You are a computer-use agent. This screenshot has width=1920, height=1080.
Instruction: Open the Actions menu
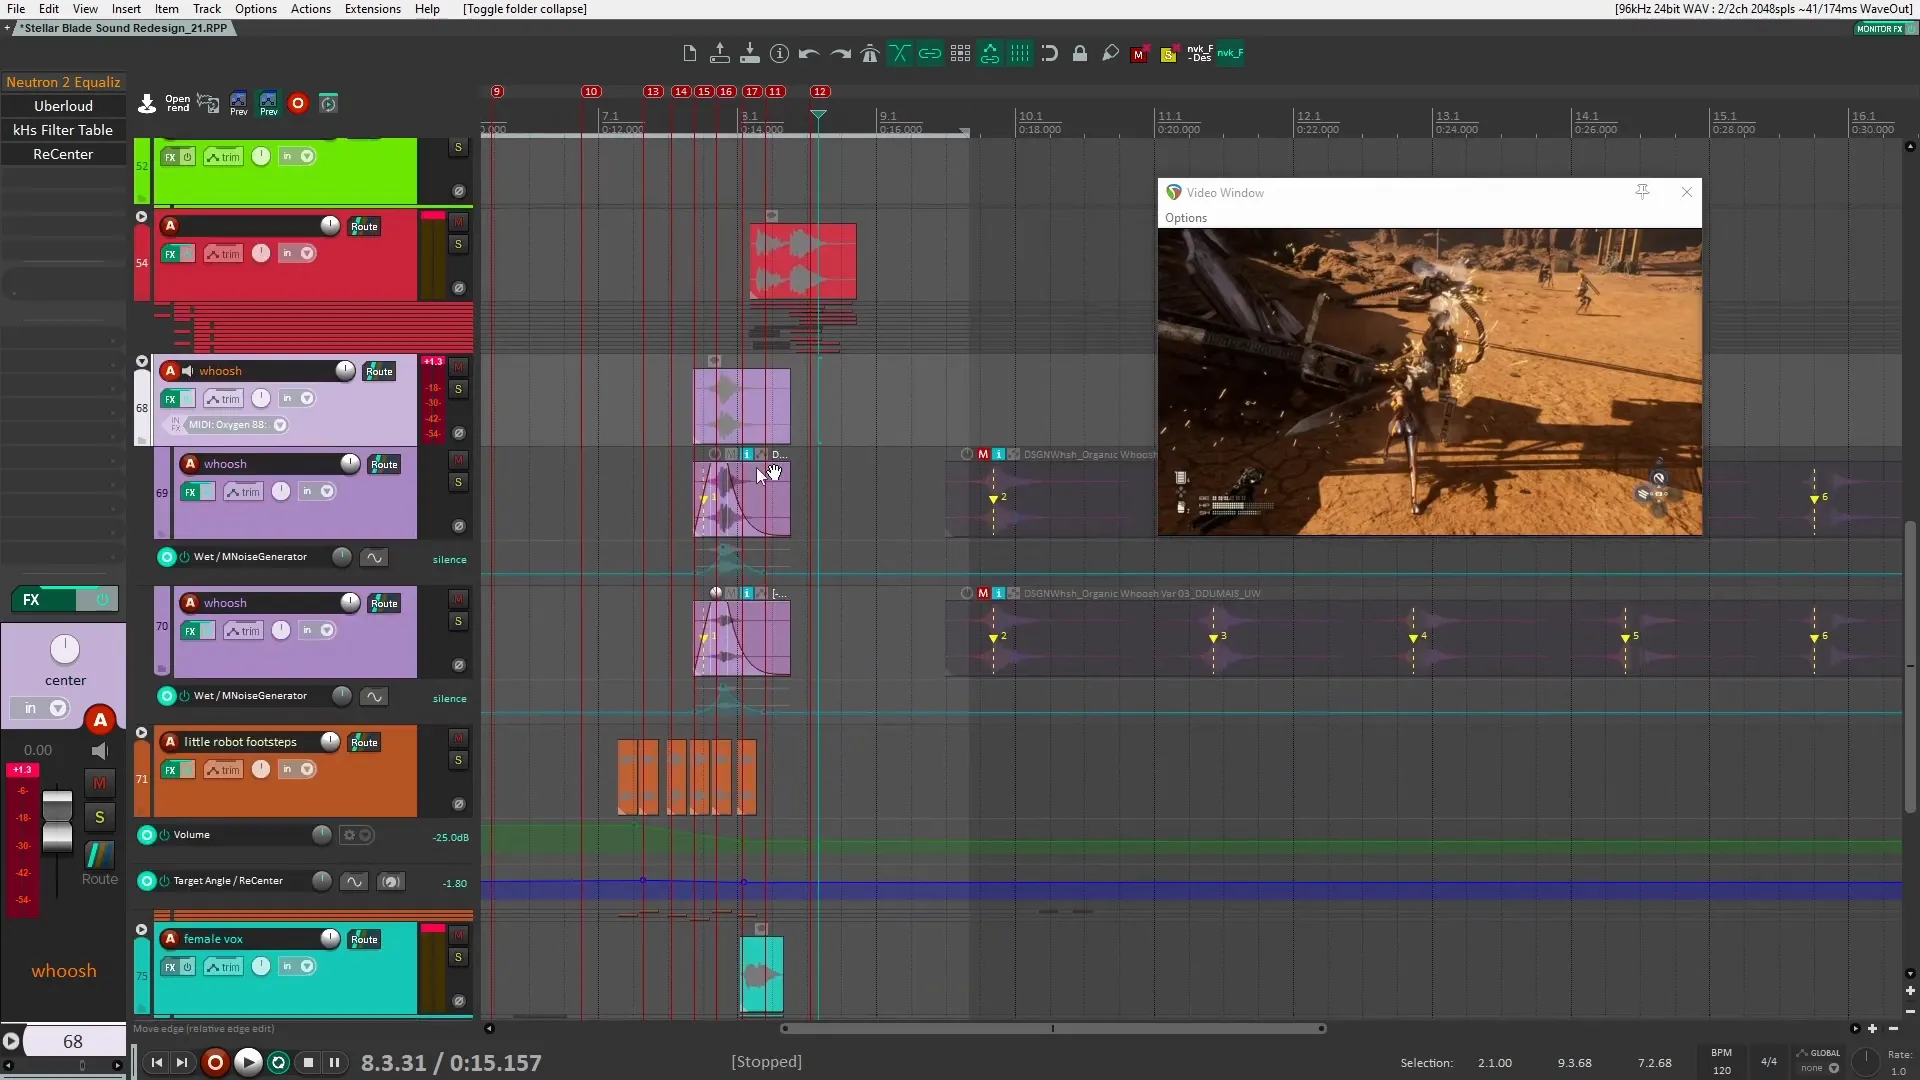(x=310, y=9)
